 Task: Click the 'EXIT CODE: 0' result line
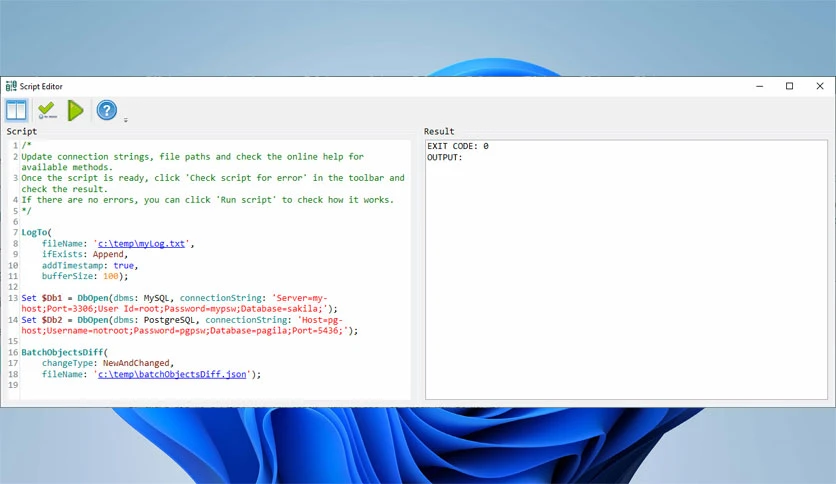point(457,146)
